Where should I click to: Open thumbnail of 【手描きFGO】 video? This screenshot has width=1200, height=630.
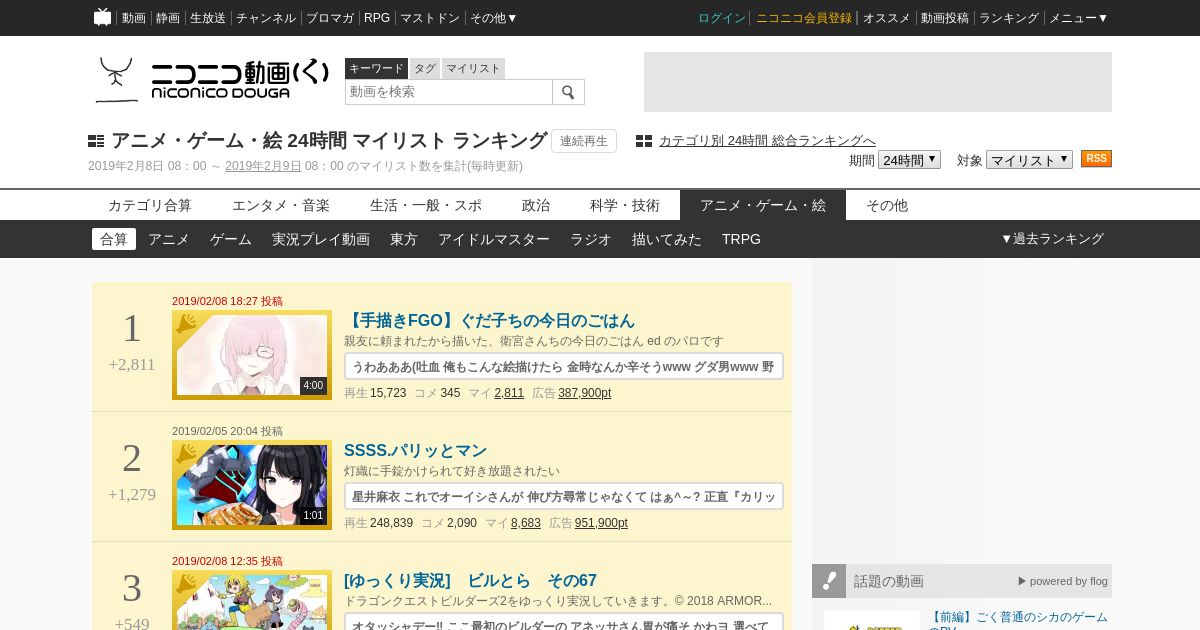(252, 355)
